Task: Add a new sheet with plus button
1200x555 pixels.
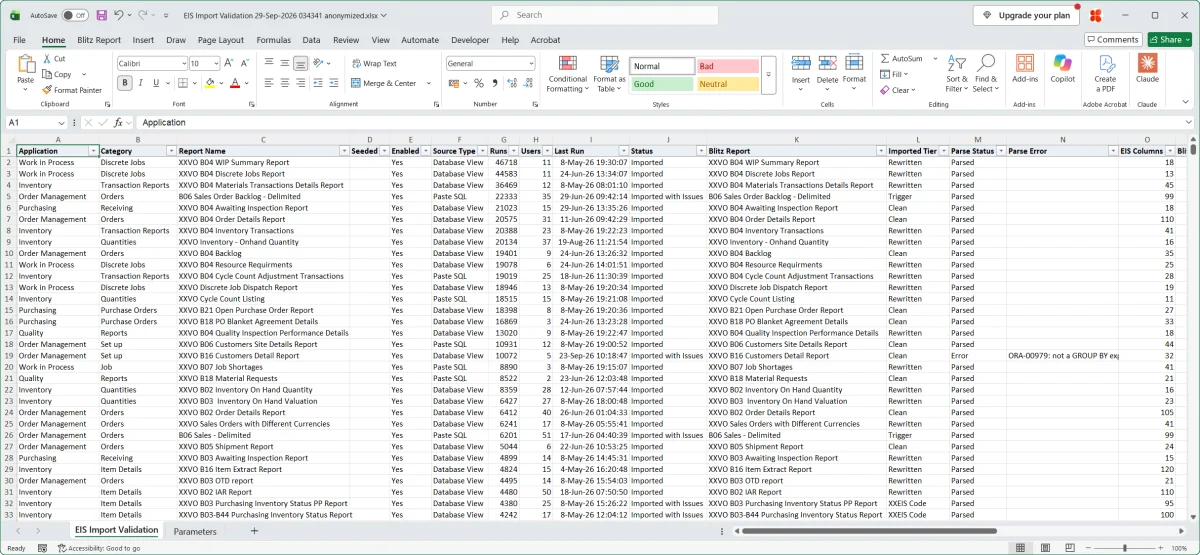Action: pyautogui.click(x=254, y=531)
